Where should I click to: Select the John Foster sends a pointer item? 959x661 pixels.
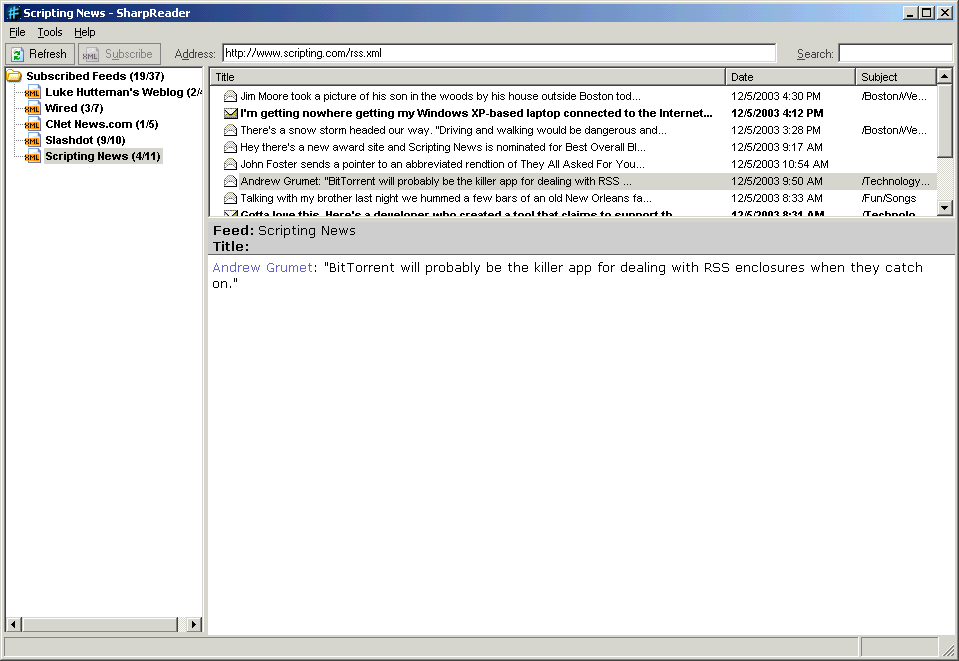click(x=442, y=164)
